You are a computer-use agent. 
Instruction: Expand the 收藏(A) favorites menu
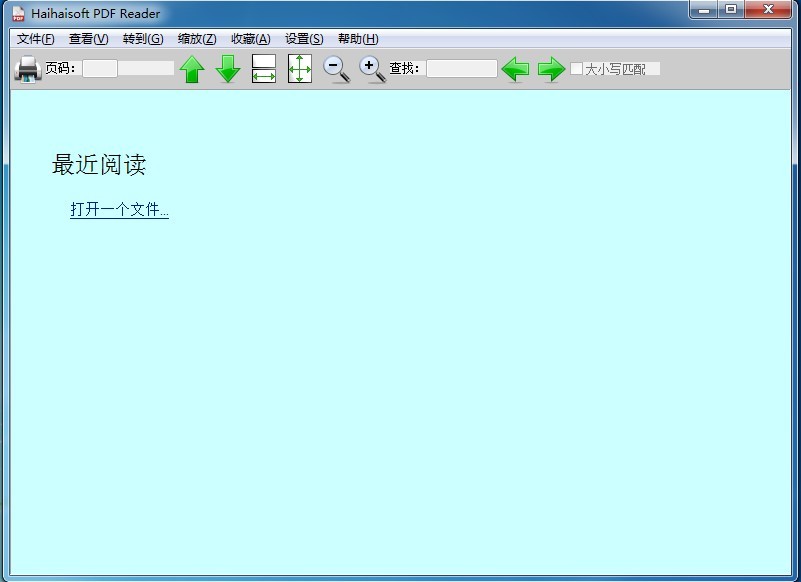(x=250, y=39)
